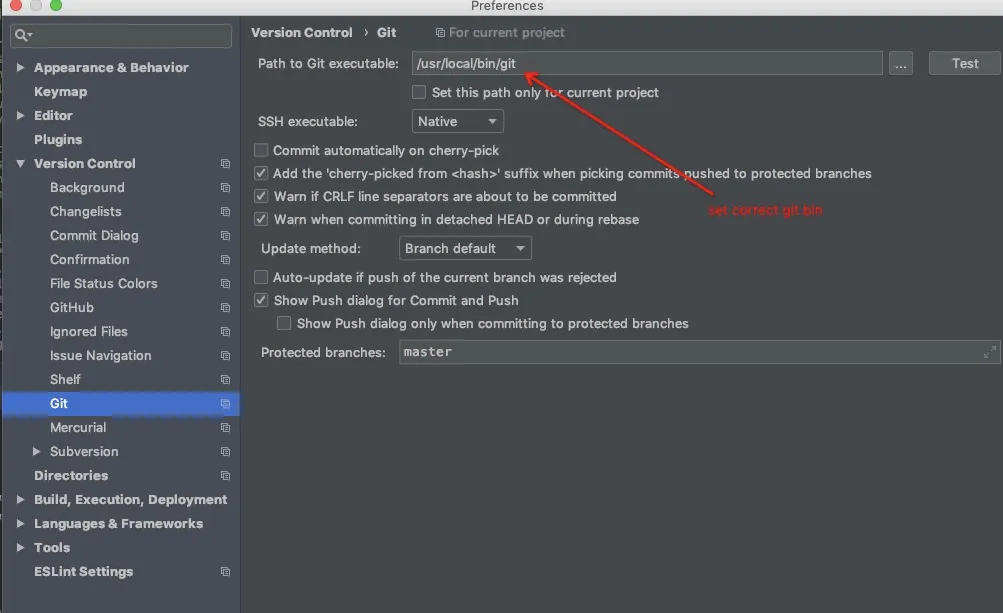Viewport: 1003px width, 613px height.
Task: Click the project-level icon beside Commit Dialog
Action: tap(225, 235)
